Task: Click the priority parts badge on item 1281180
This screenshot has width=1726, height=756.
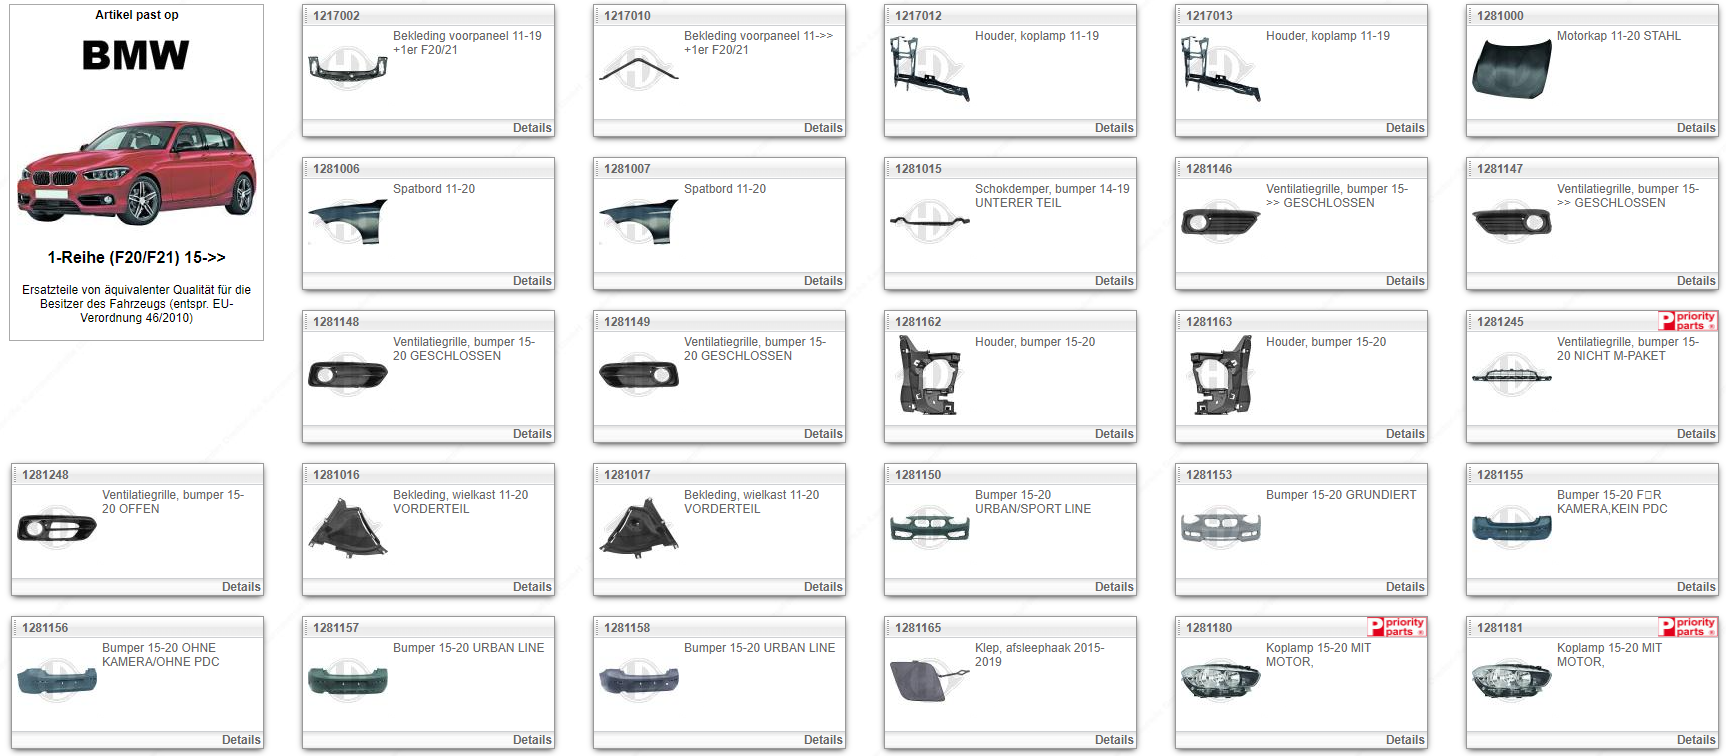Action: pos(1396,627)
